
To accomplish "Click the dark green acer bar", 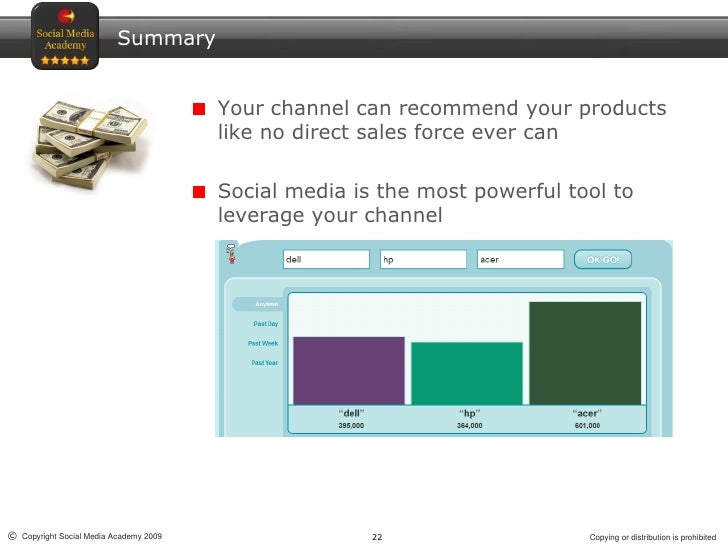I will [x=585, y=353].
